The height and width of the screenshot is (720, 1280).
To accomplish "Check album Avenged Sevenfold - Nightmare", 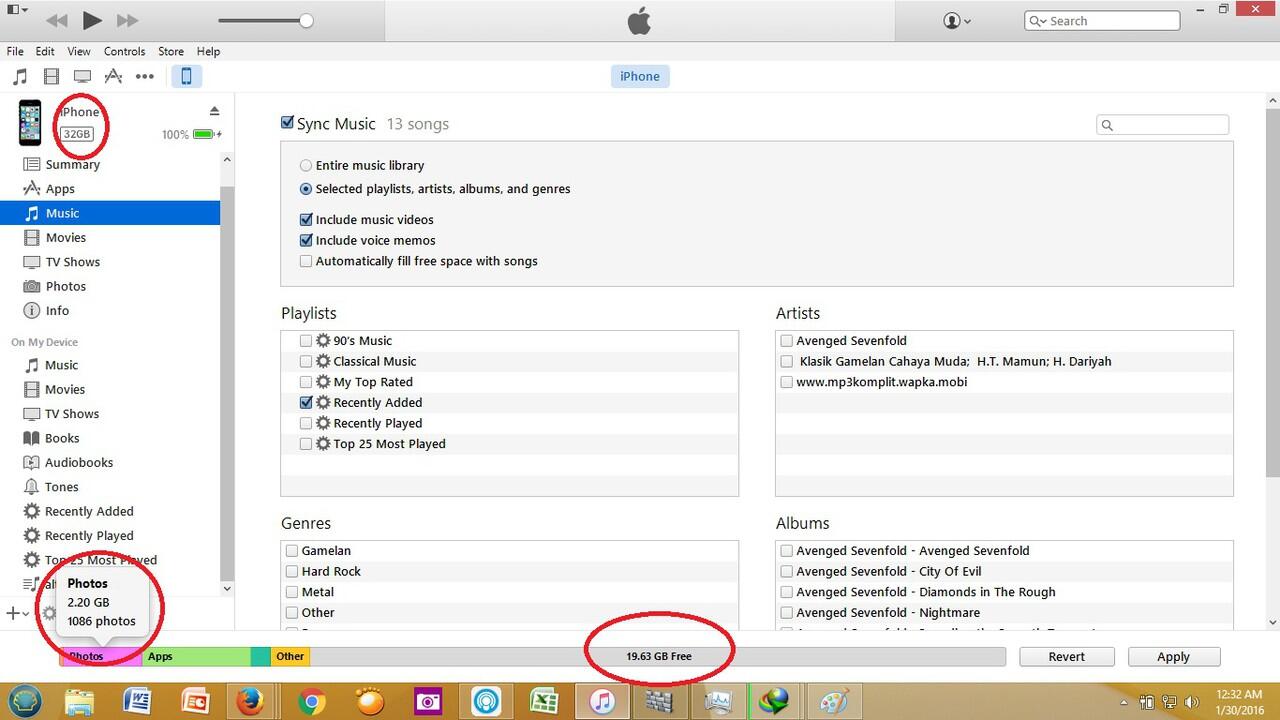I will click(787, 613).
